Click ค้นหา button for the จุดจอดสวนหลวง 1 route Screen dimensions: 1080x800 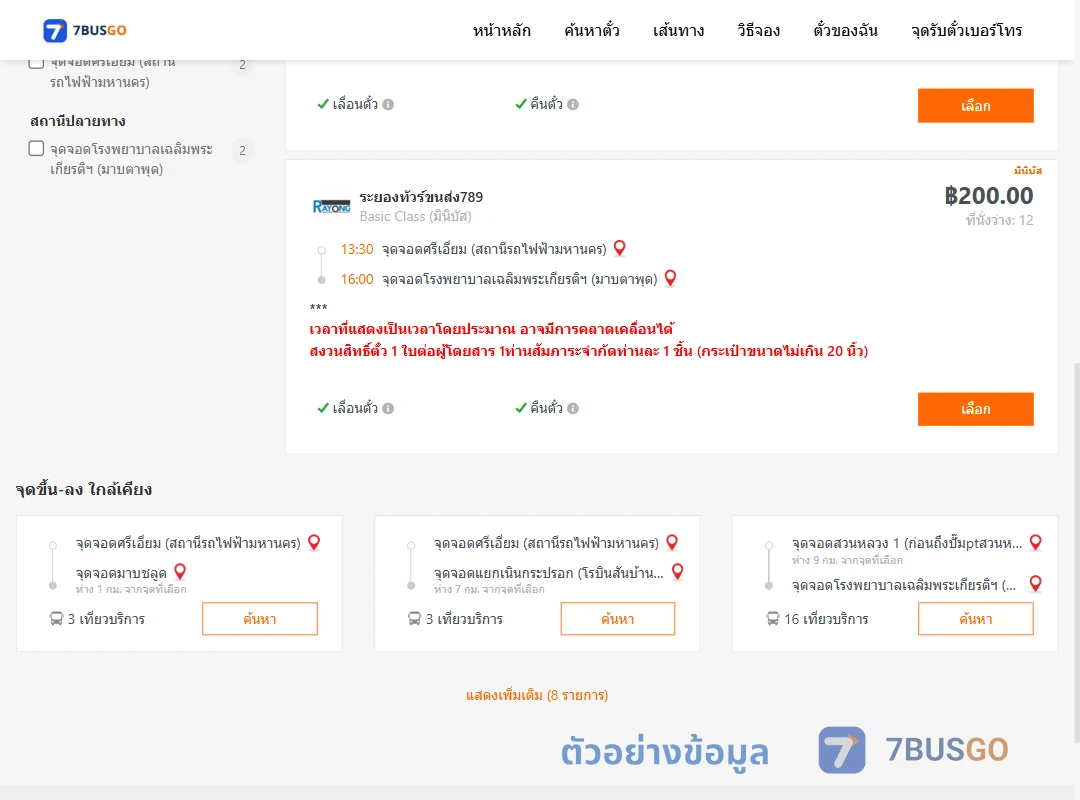975,619
